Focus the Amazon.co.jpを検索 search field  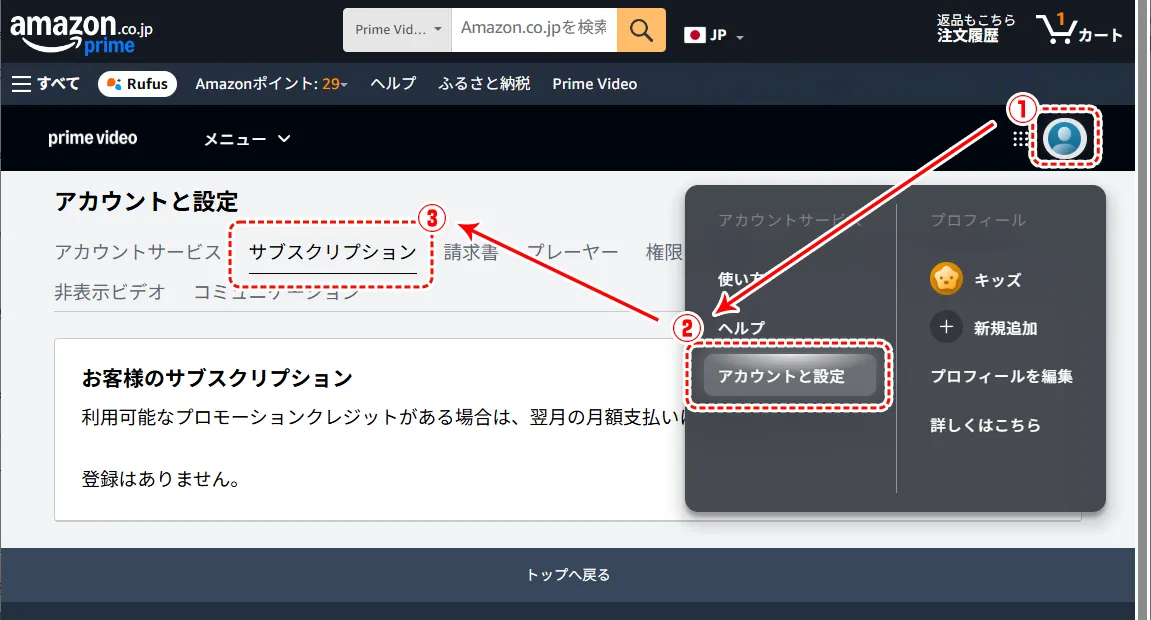534,30
